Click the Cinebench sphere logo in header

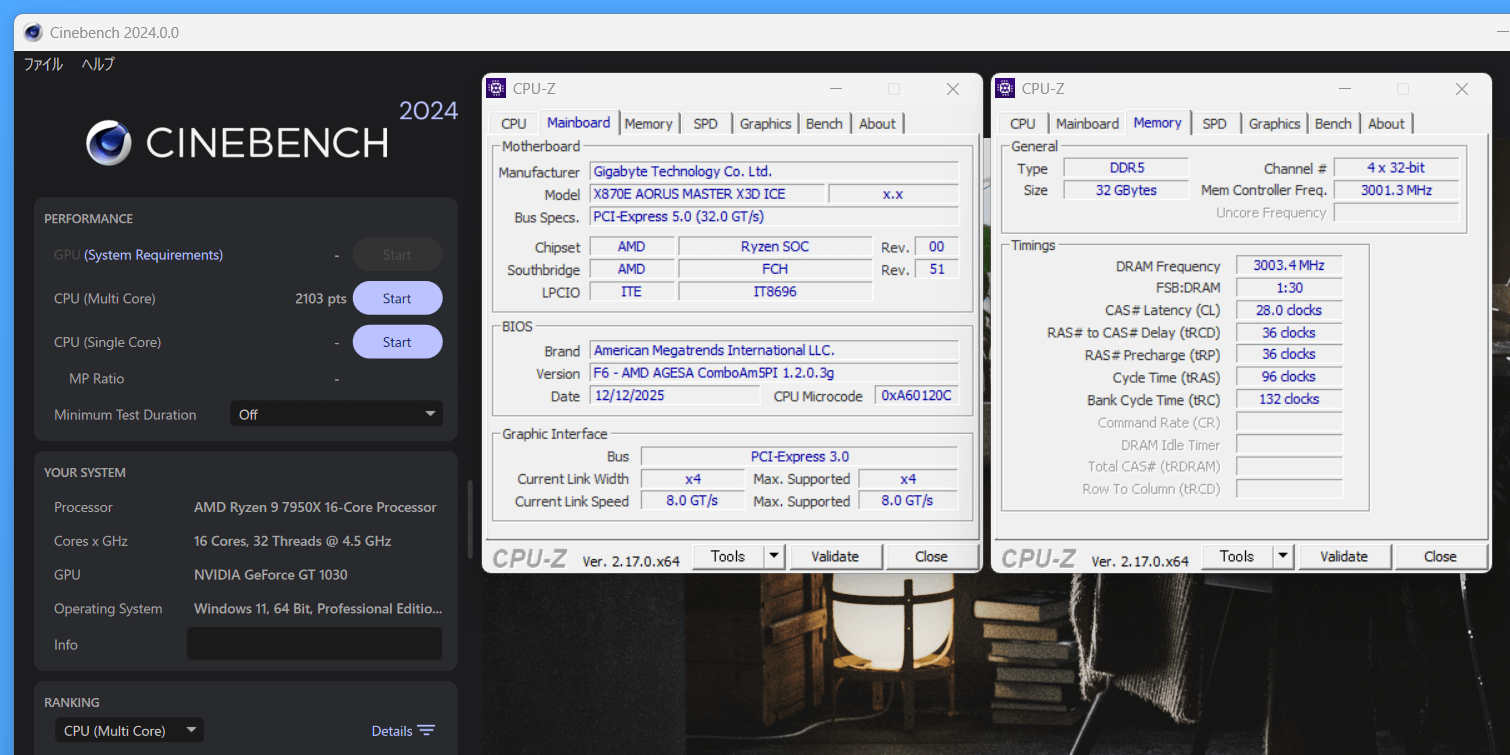coord(109,143)
